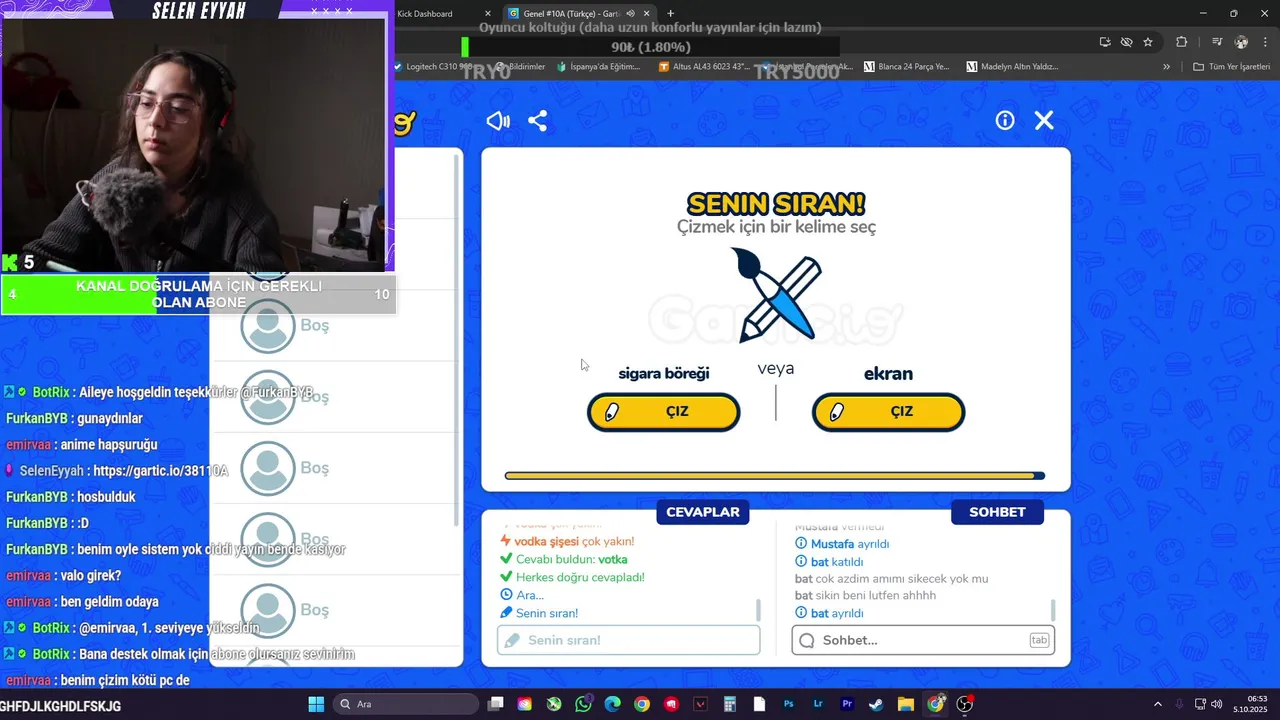
Task: Exit the room with X icon
Action: 1044,120
